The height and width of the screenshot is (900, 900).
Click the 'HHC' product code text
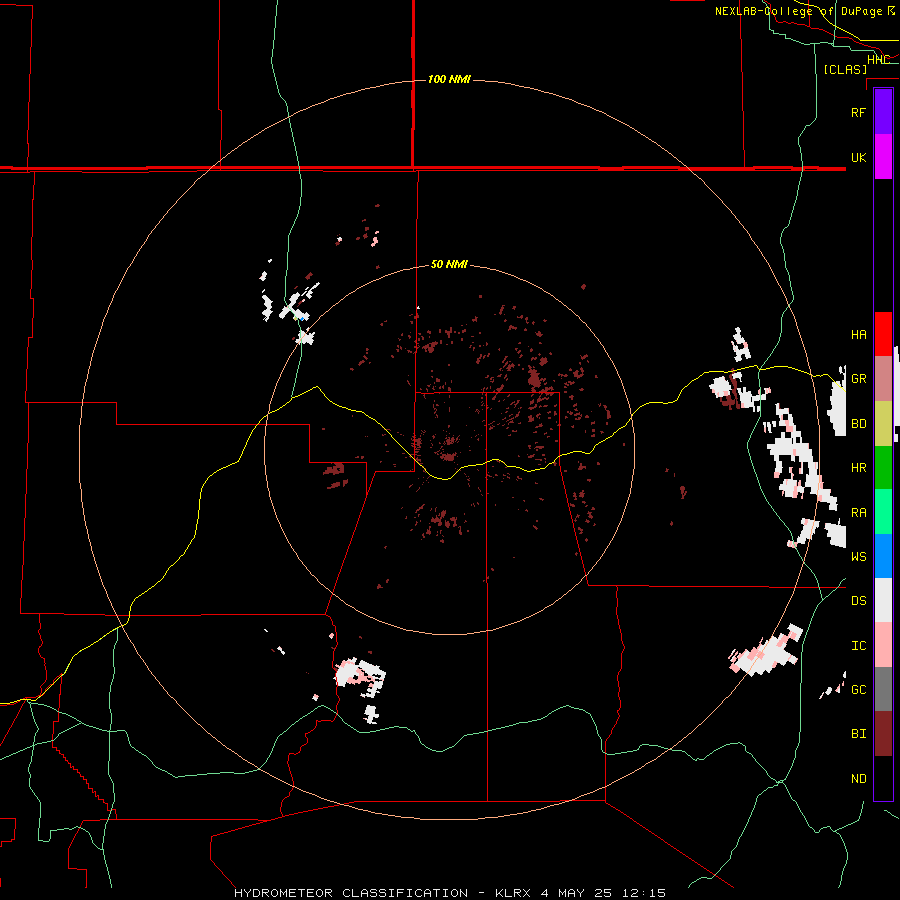878,60
